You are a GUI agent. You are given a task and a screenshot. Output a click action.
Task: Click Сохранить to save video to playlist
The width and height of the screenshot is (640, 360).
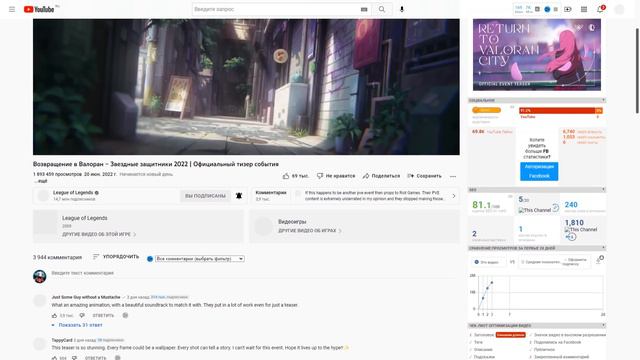424,176
